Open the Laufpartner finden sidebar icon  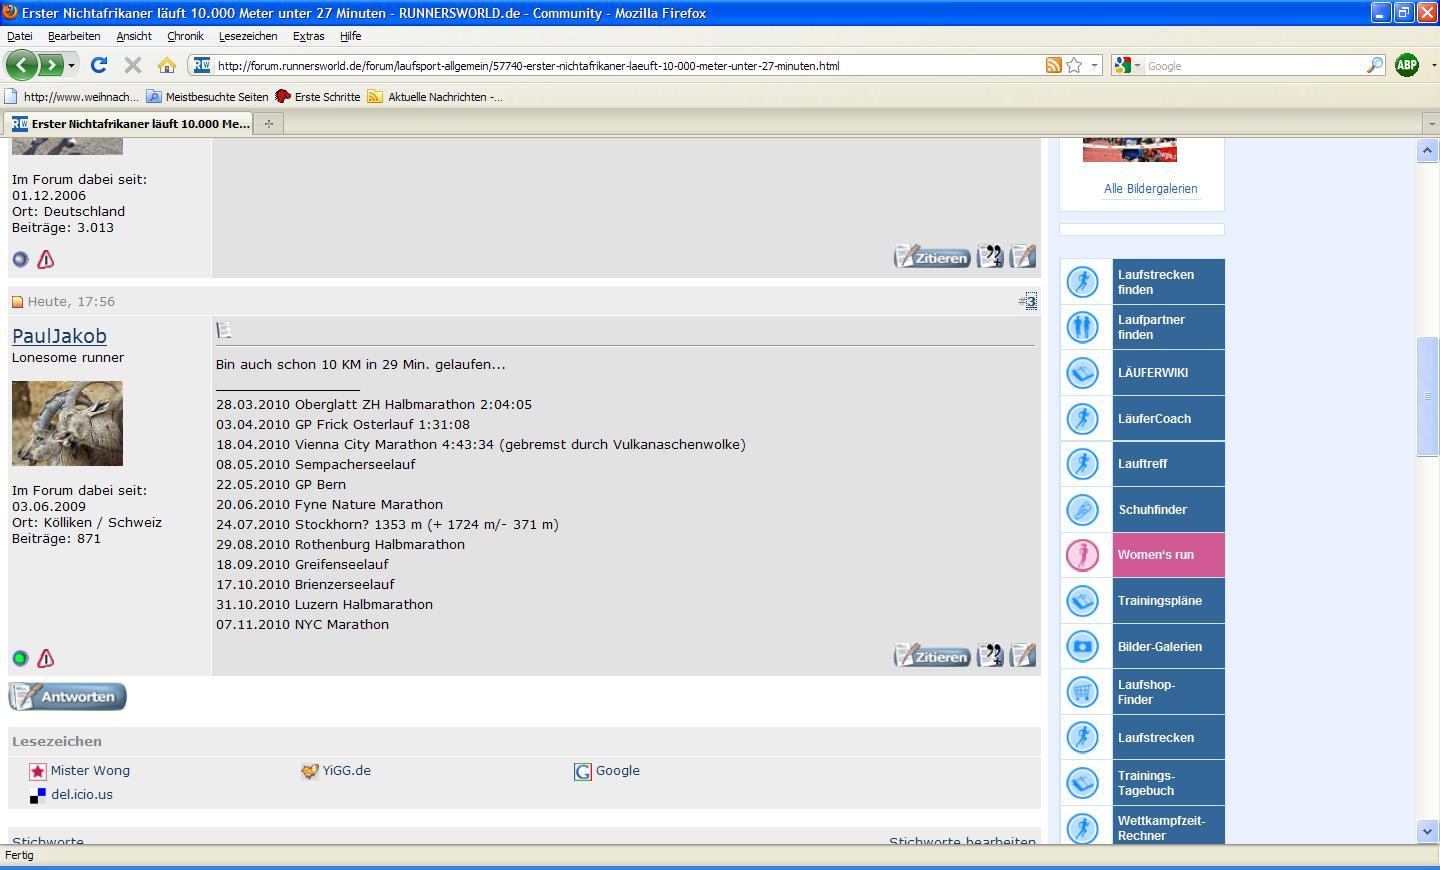pyautogui.click(x=1083, y=327)
